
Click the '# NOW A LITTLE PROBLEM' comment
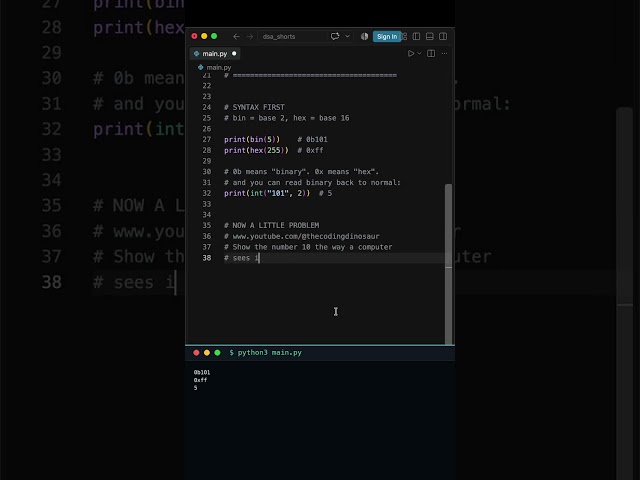[271, 225]
